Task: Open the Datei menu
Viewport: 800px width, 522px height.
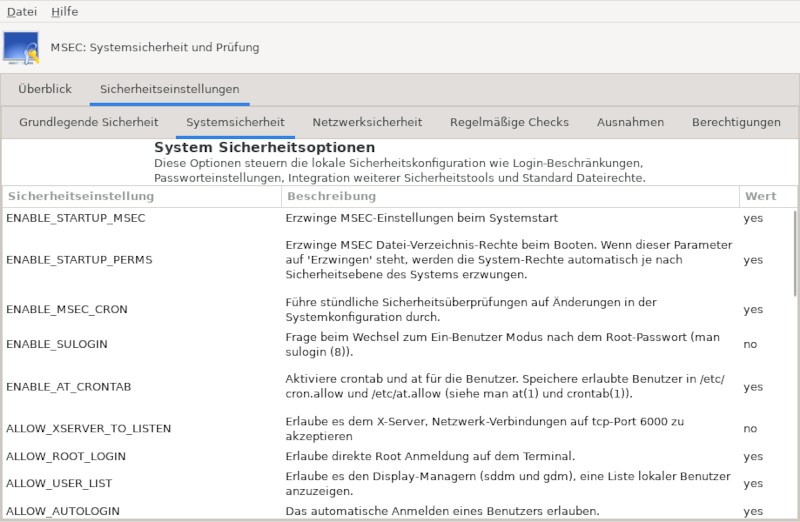Action: [x=22, y=12]
